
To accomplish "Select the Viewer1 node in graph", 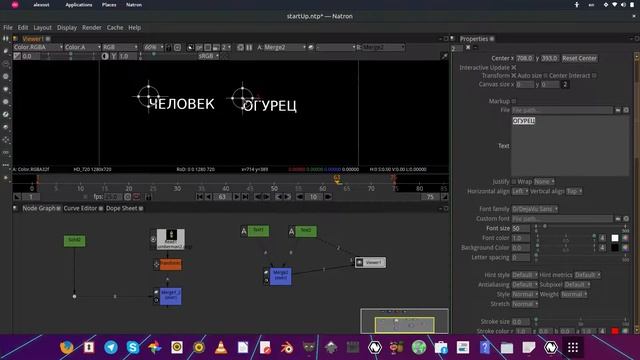I will pyautogui.click(x=370, y=262).
